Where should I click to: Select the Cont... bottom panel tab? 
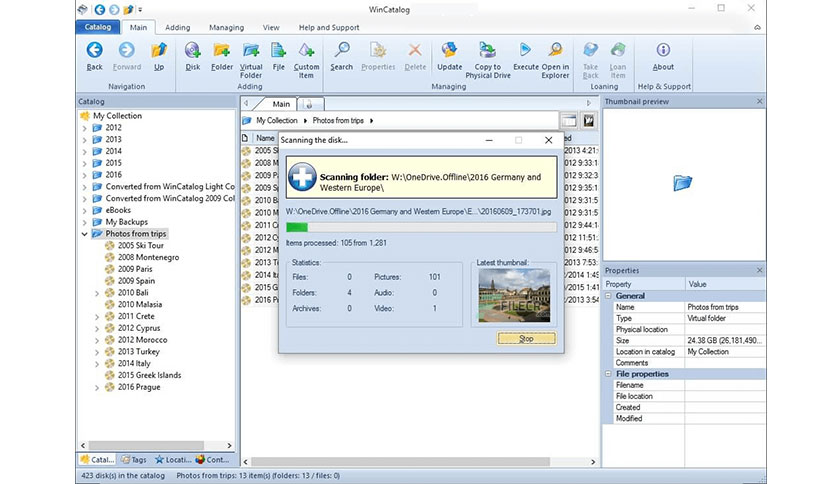point(212,459)
